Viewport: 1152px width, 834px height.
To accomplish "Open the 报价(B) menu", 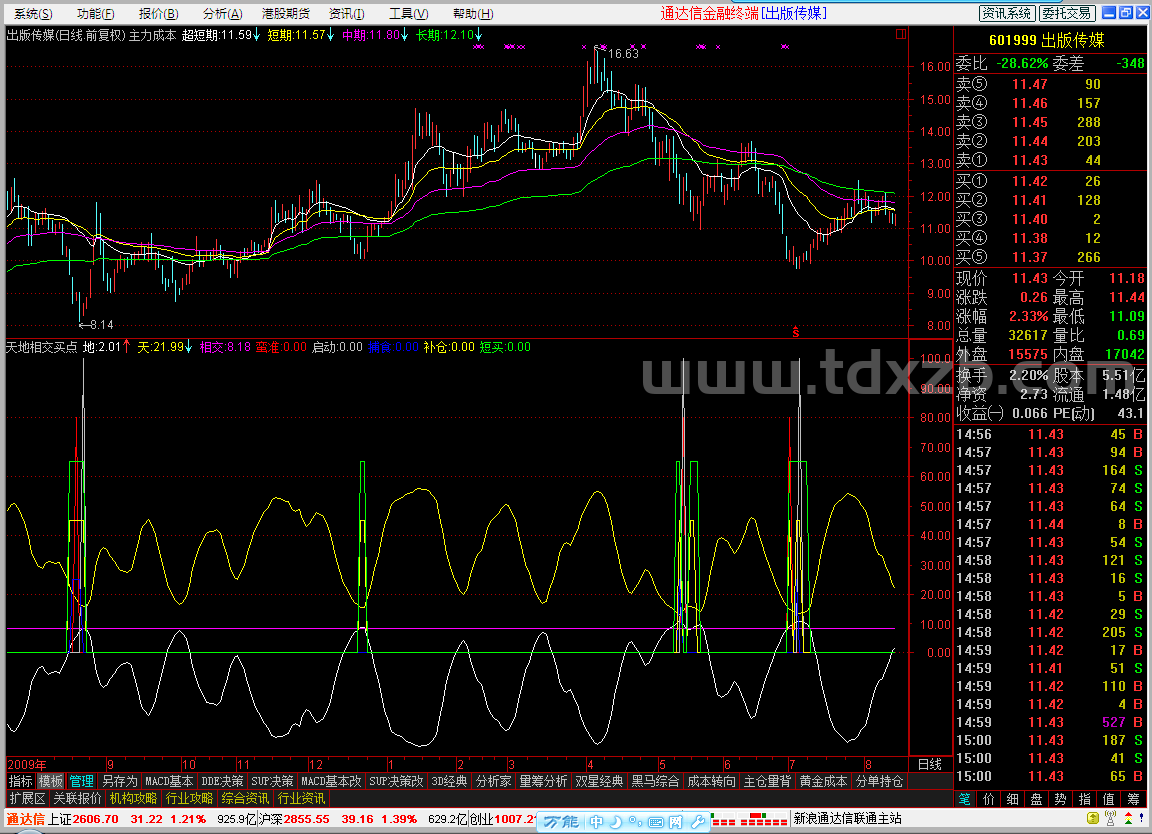I will [159, 13].
